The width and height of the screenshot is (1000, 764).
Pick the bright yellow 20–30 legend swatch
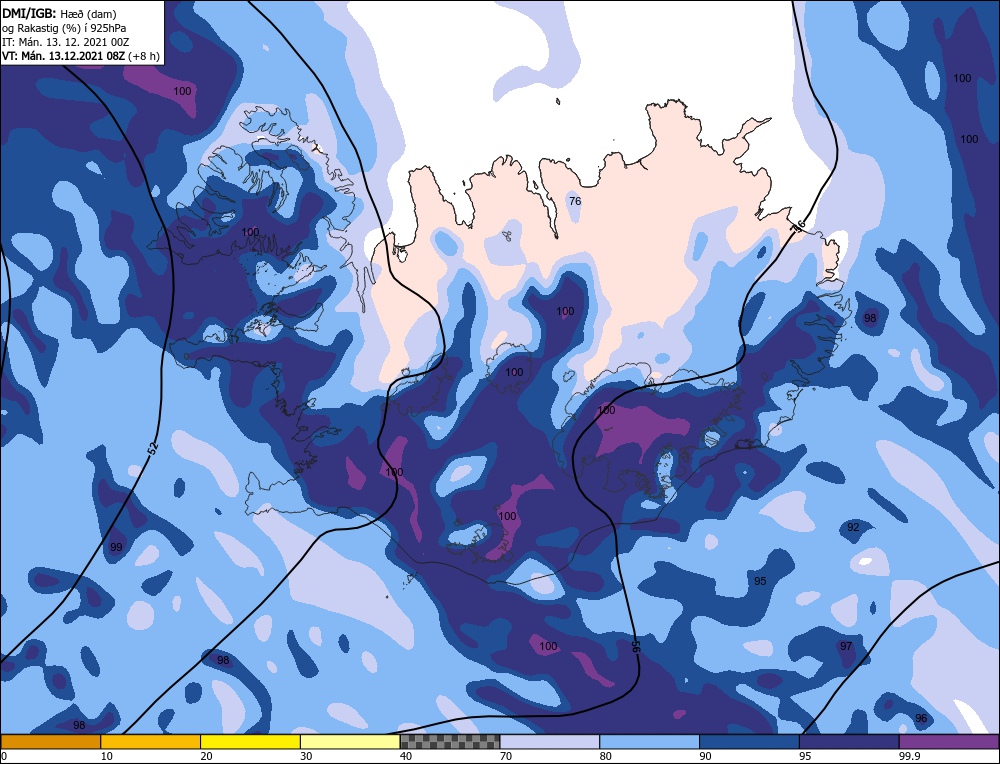pyautogui.click(x=250, y=741)
